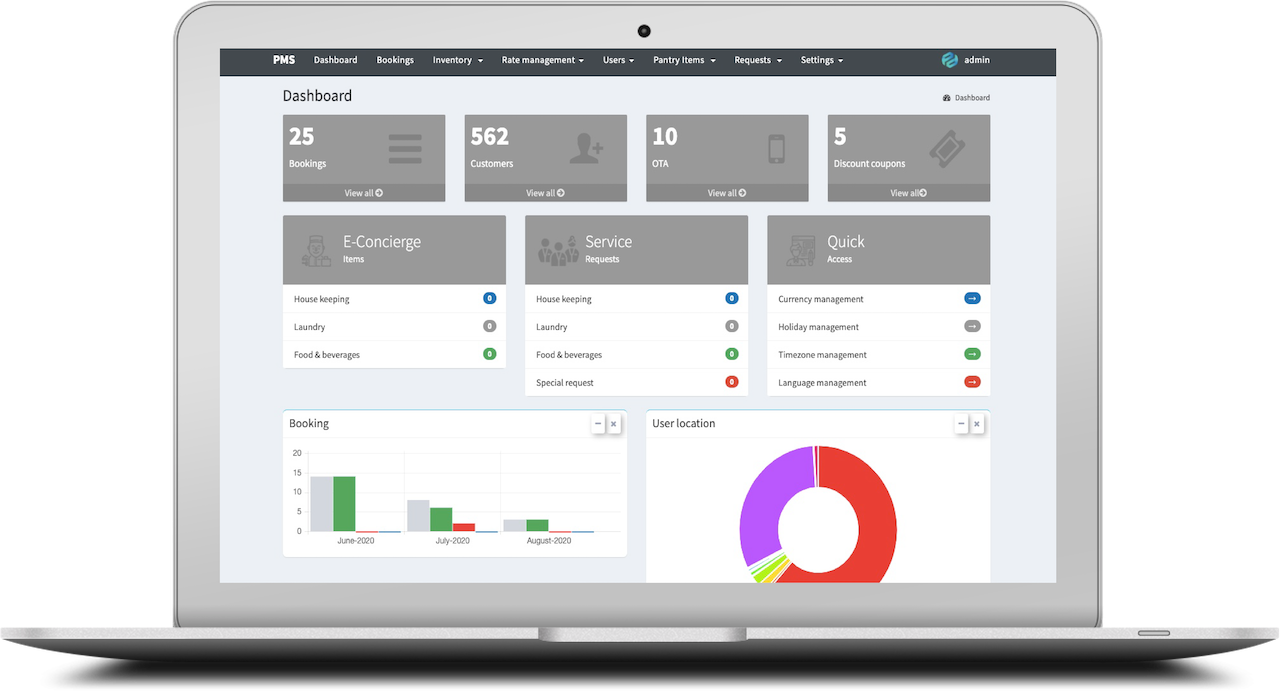Open the Rate management dropdown
Screen dimensions: 1280x691
(x=543, y=60)
